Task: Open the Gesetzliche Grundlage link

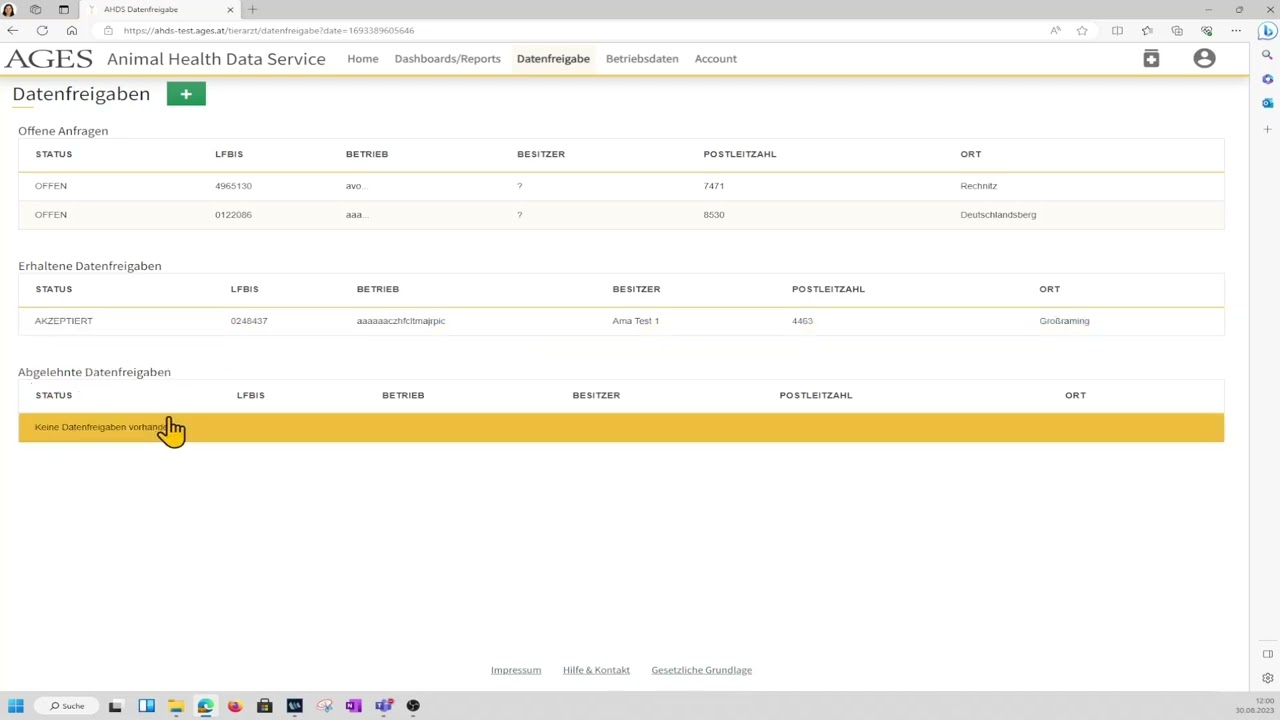Action: (701, 670)
